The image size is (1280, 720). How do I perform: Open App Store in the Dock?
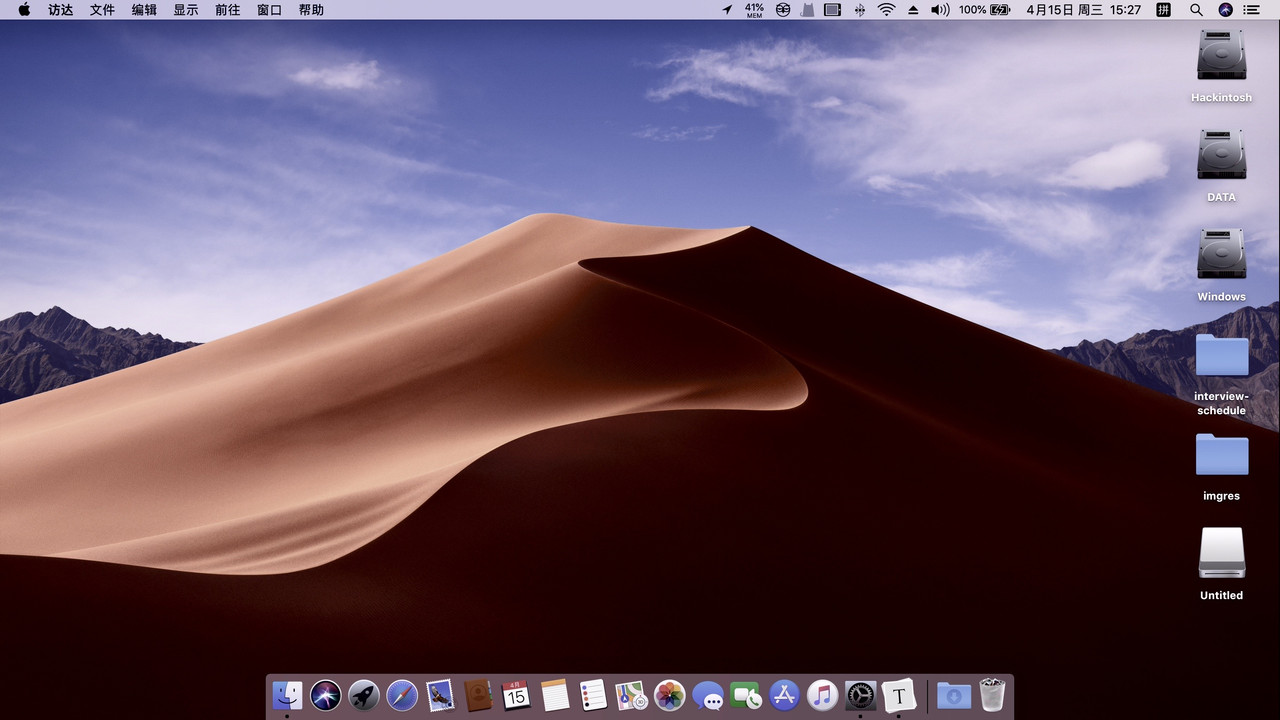click(x=784, y=694)
